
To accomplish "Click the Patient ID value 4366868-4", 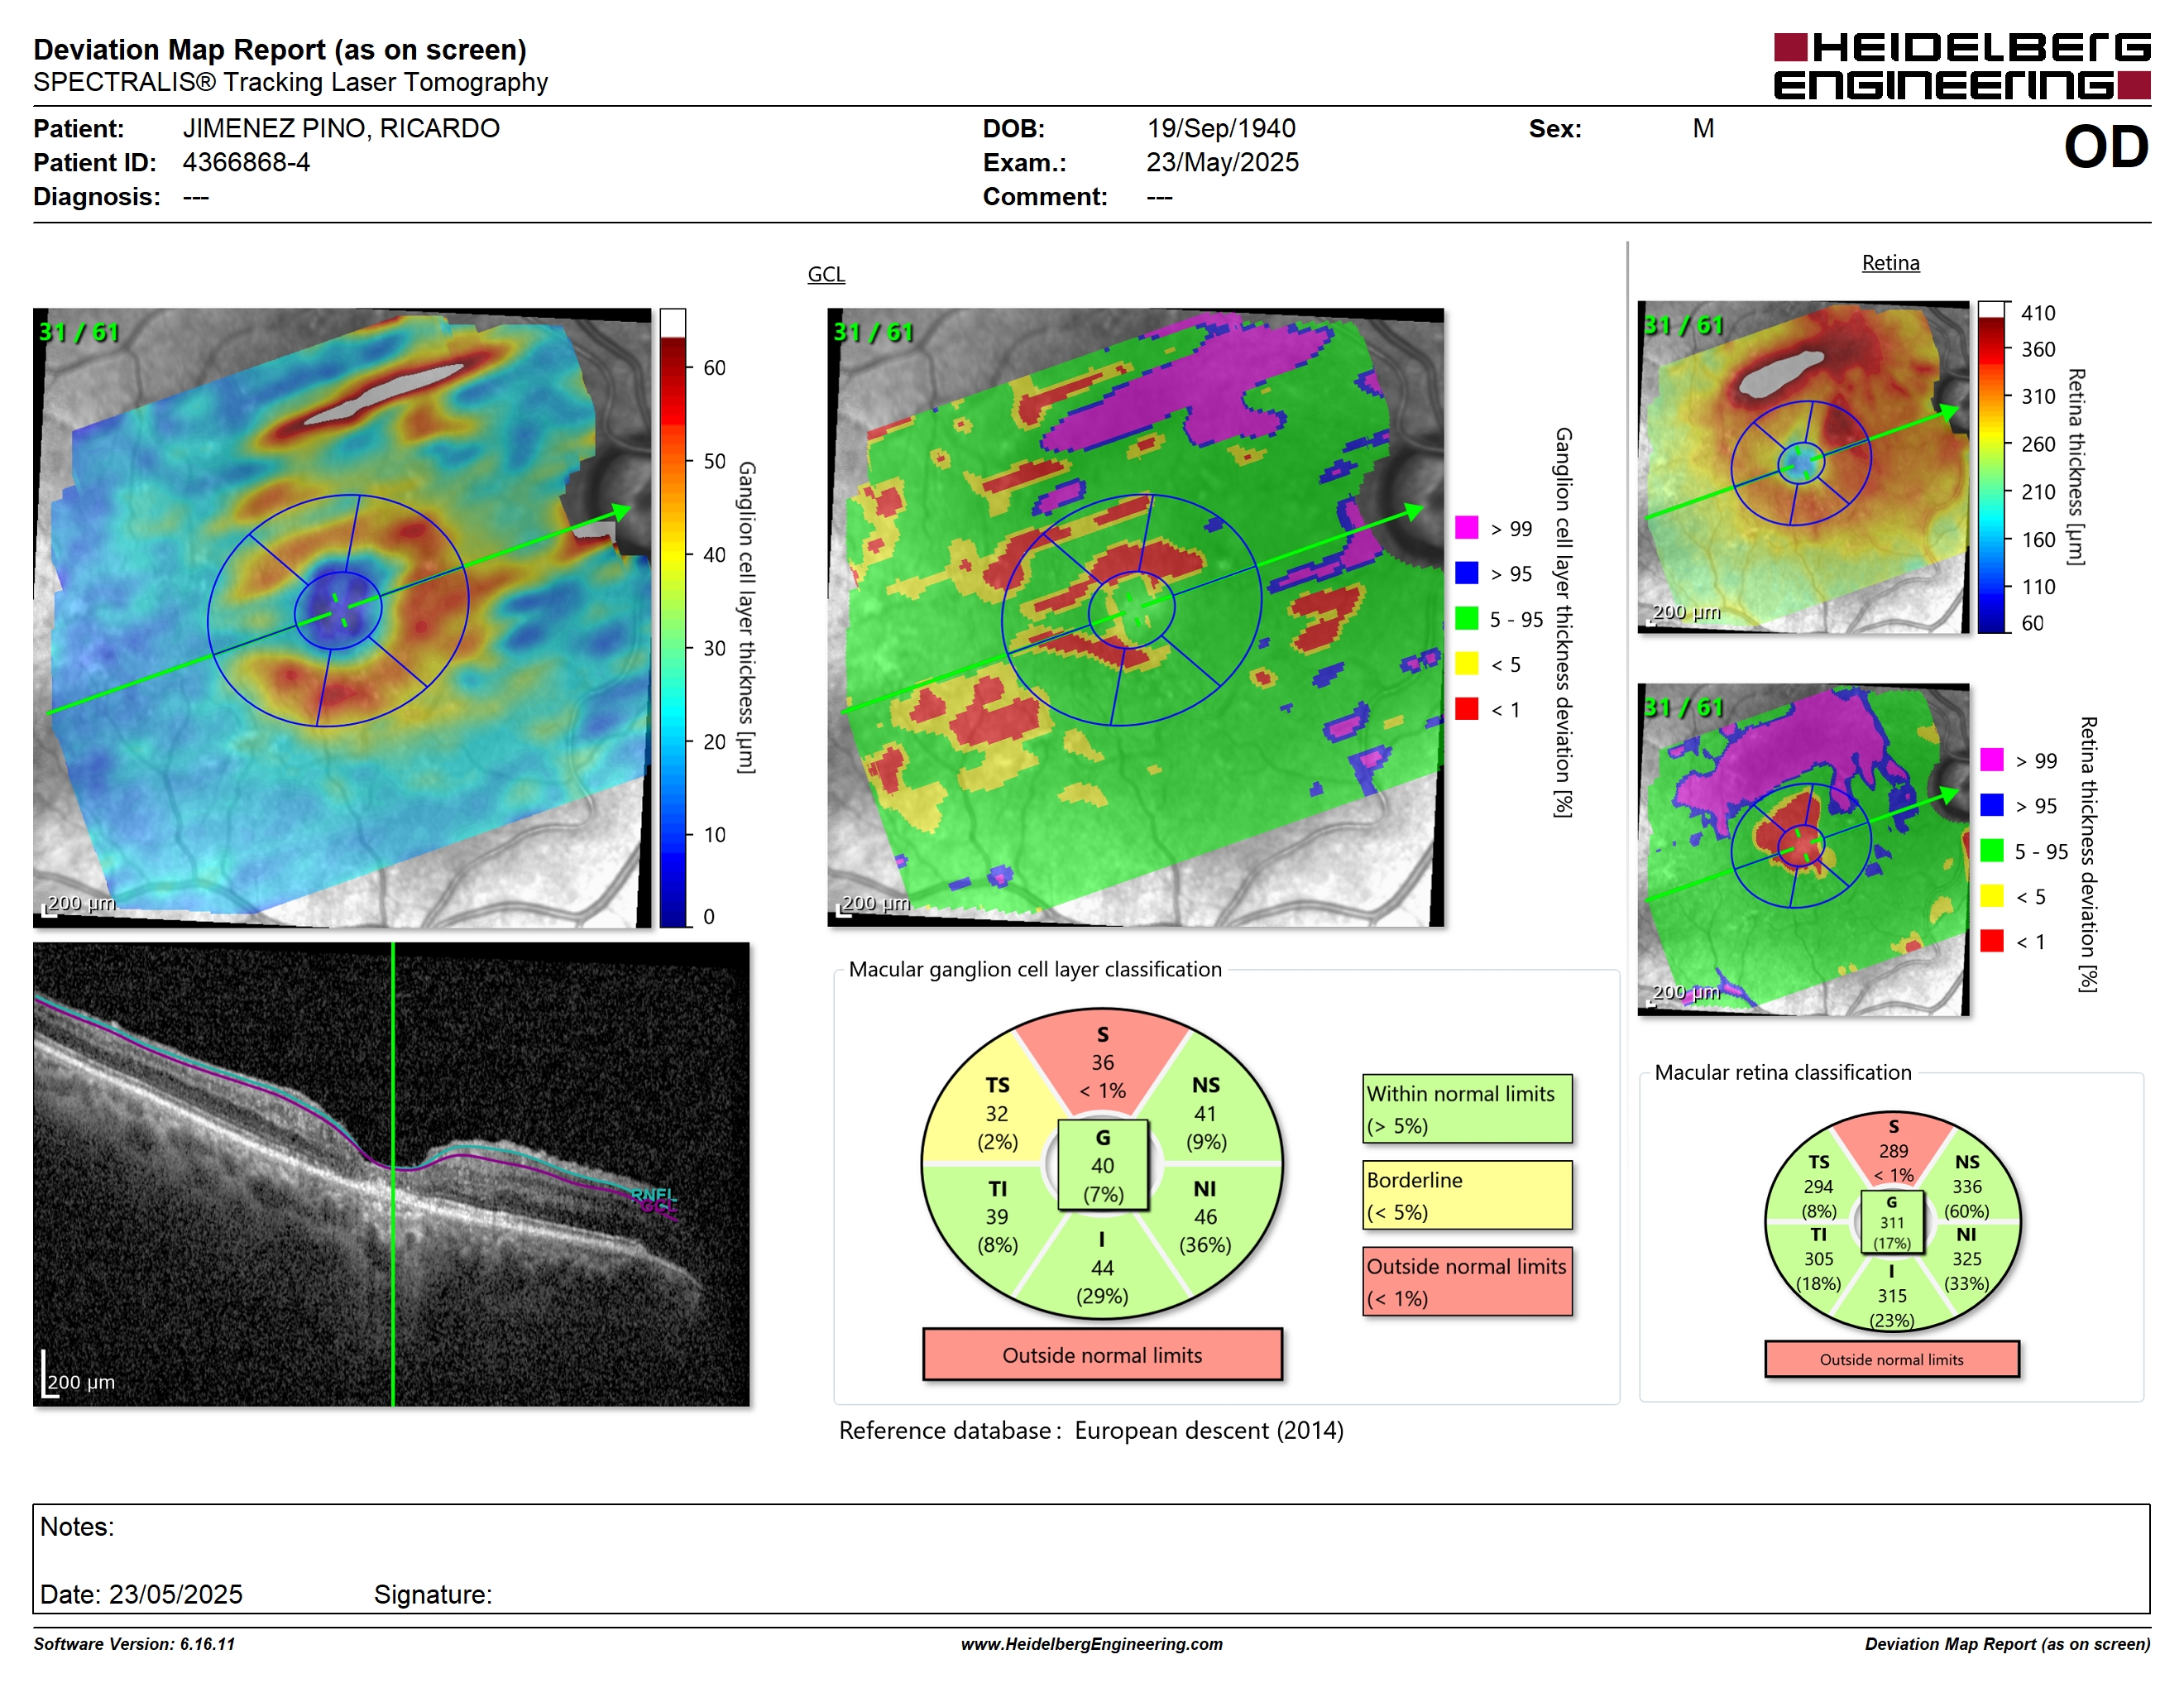I will click(x=246, y=162).
